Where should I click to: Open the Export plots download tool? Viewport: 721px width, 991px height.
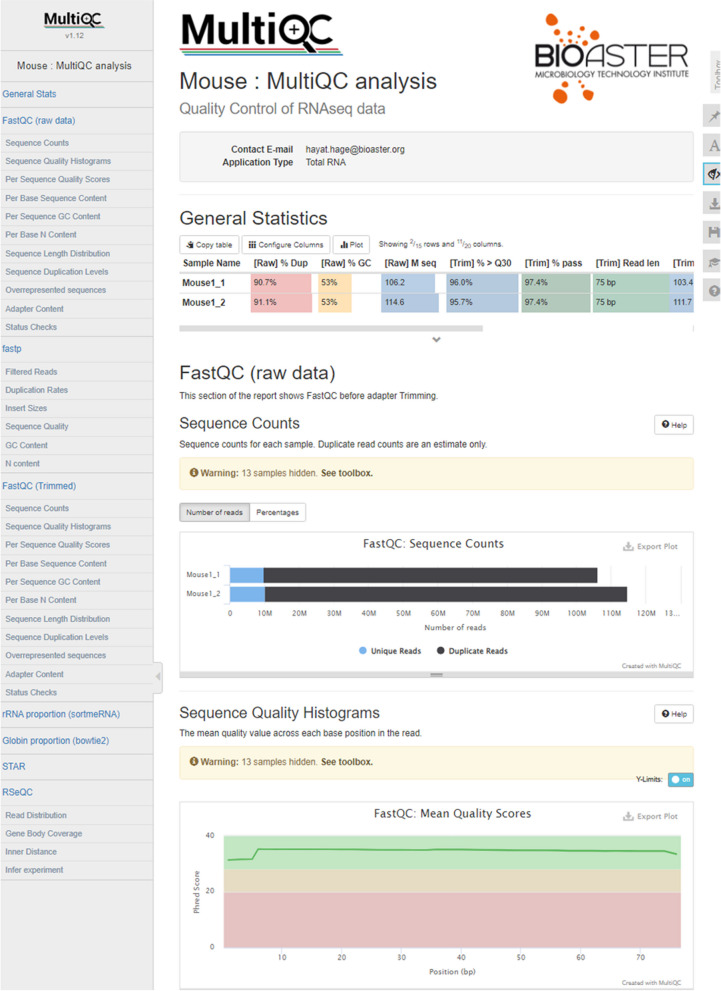point(713,204)
